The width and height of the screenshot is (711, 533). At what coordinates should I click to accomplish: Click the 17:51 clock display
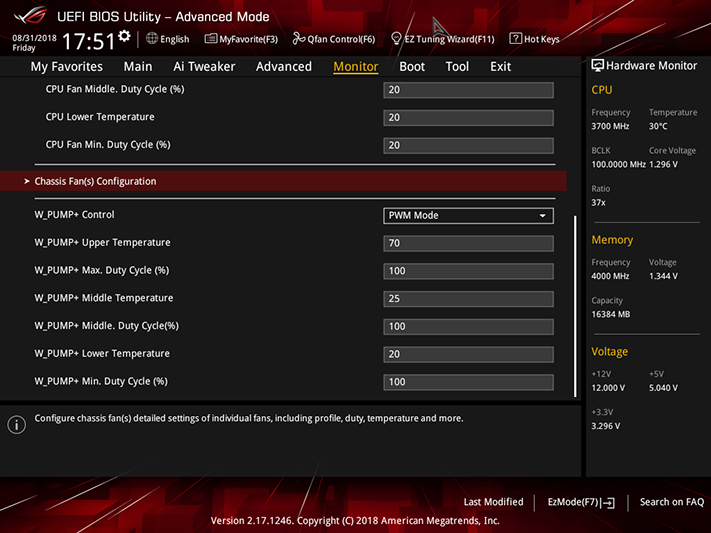coord(88,41)
